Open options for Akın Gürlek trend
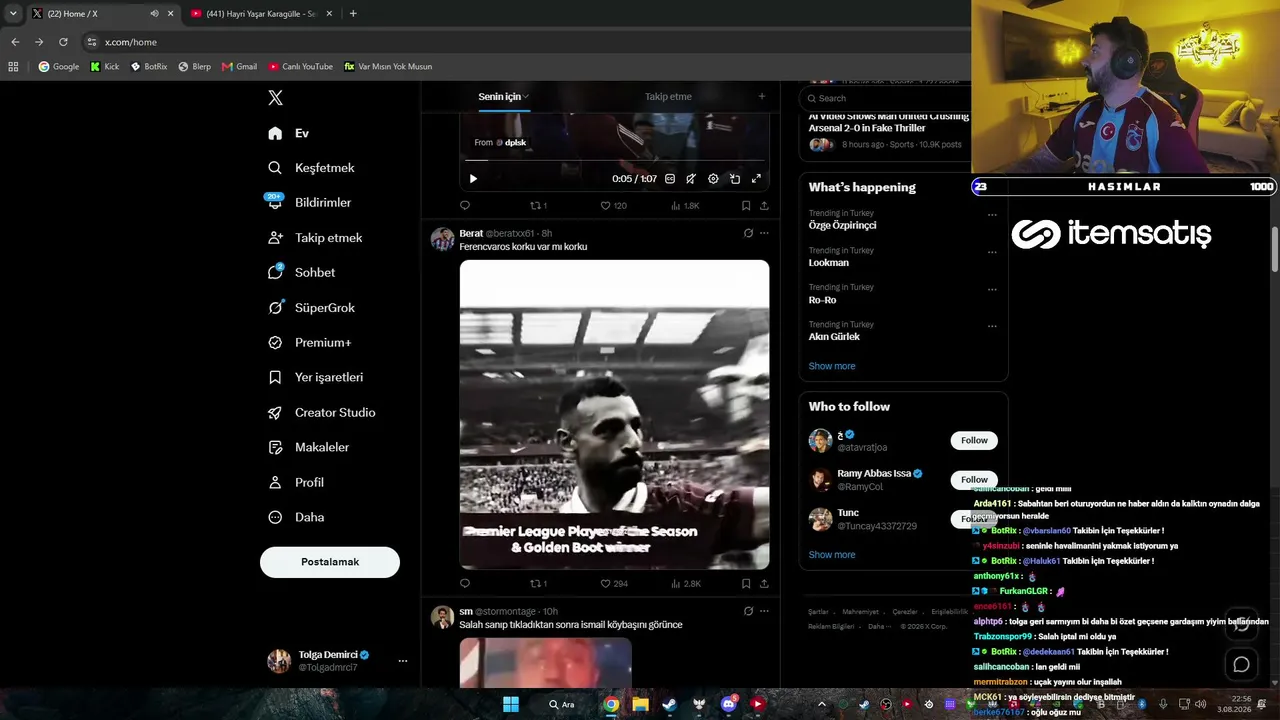The width and height of the screenshot is (1280, 720). click(x=992, y=326)
